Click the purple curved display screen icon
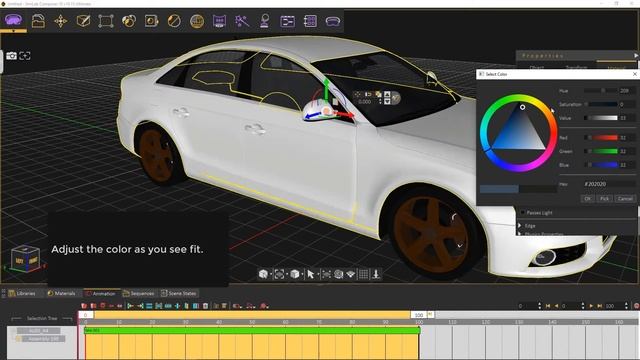 [219, 21]
